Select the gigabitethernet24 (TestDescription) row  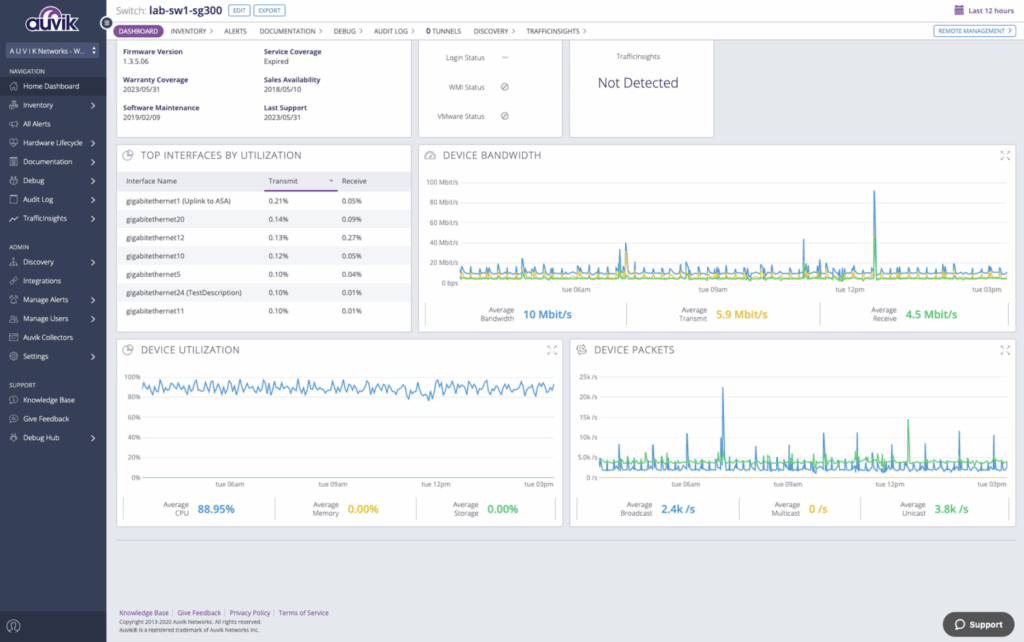264,293
